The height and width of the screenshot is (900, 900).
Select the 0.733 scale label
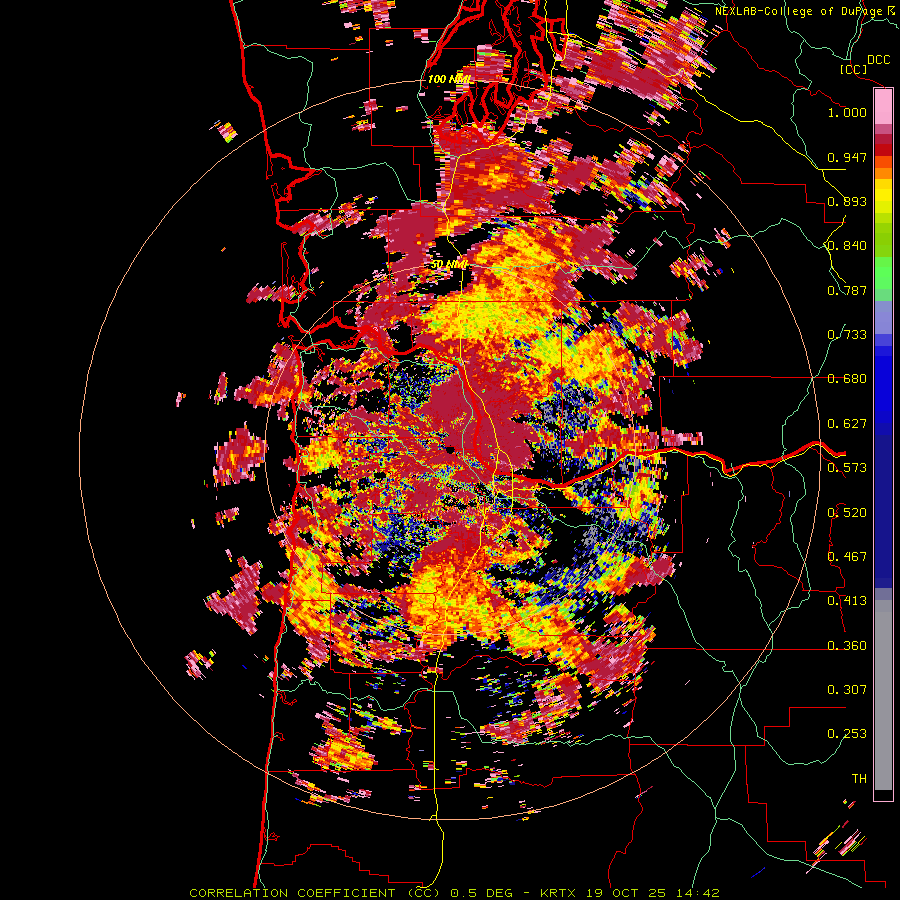[847, 335]
